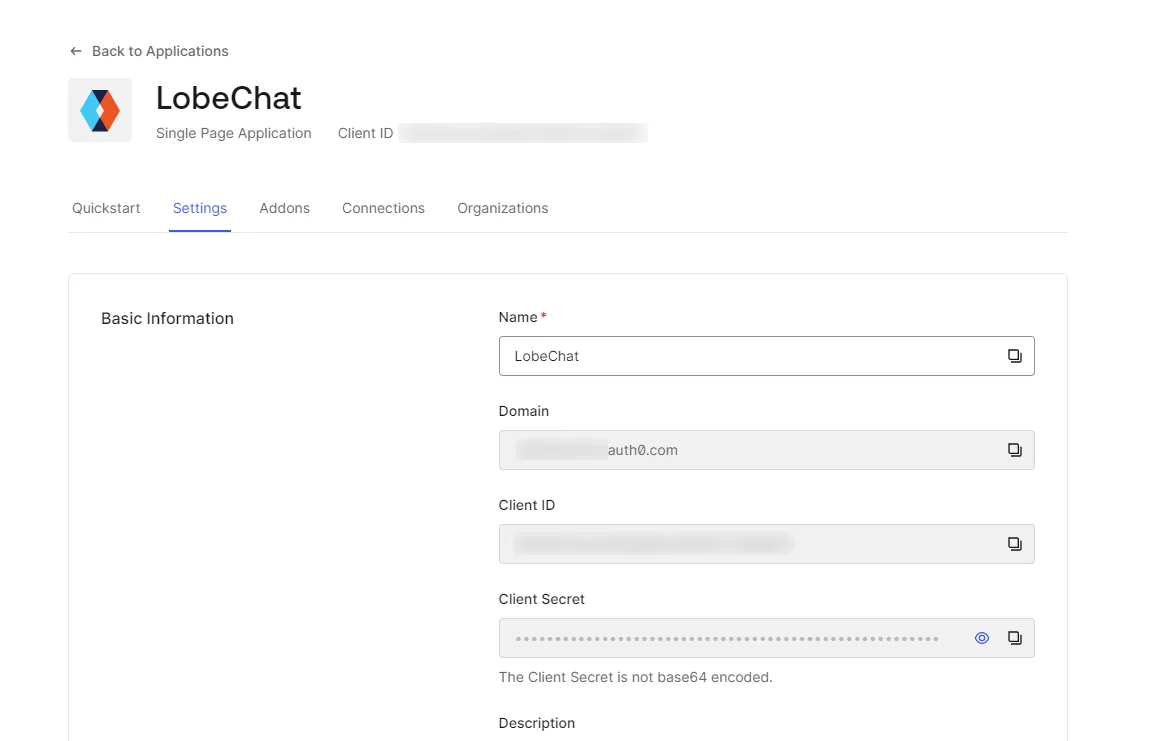The image size is (1175, 741).
Task: Copy the Client ID value
Action: pos(1015,543)
